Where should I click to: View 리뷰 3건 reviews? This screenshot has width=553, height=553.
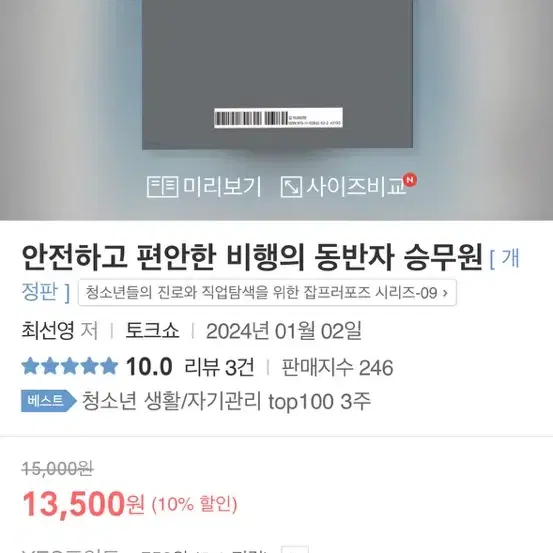coord(219,367)
